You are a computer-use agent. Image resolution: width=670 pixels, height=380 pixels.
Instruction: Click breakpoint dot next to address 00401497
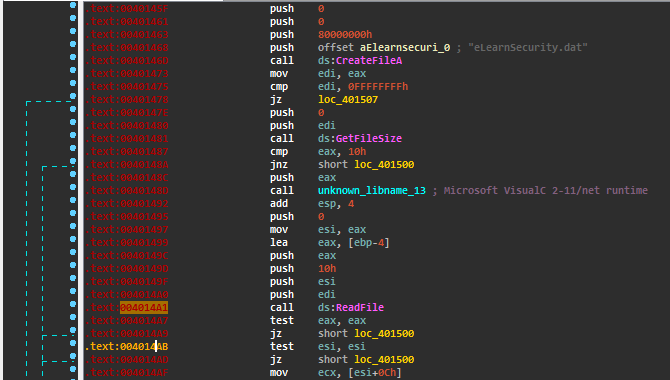pyautogui.click(x=73, y=226)
